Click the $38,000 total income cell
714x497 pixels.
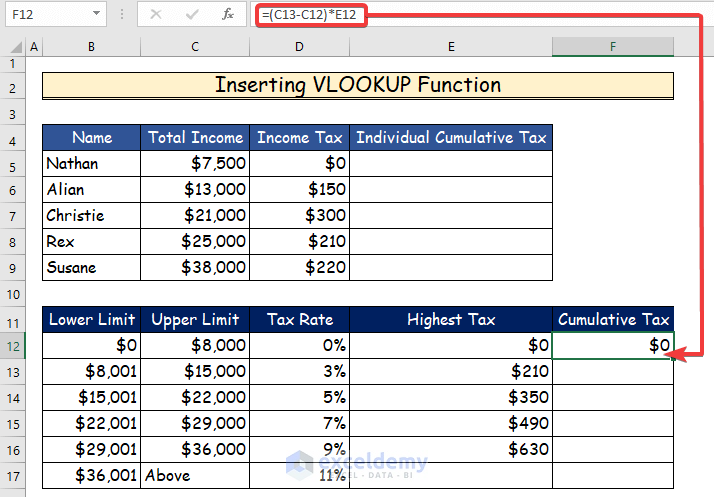click(195, 267)
